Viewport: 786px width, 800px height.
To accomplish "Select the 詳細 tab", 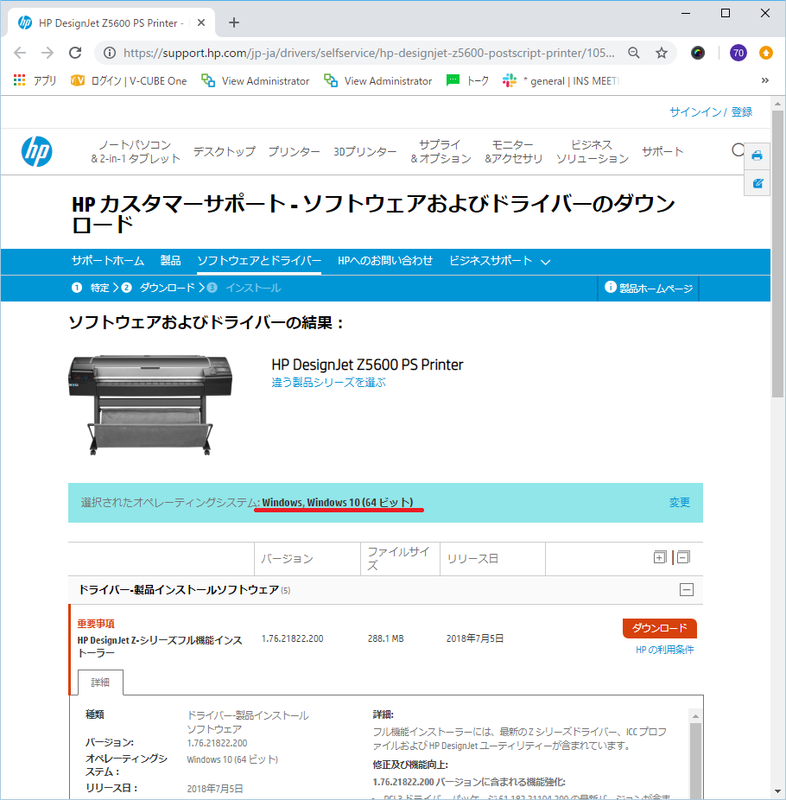I will (x=100, y=682).
